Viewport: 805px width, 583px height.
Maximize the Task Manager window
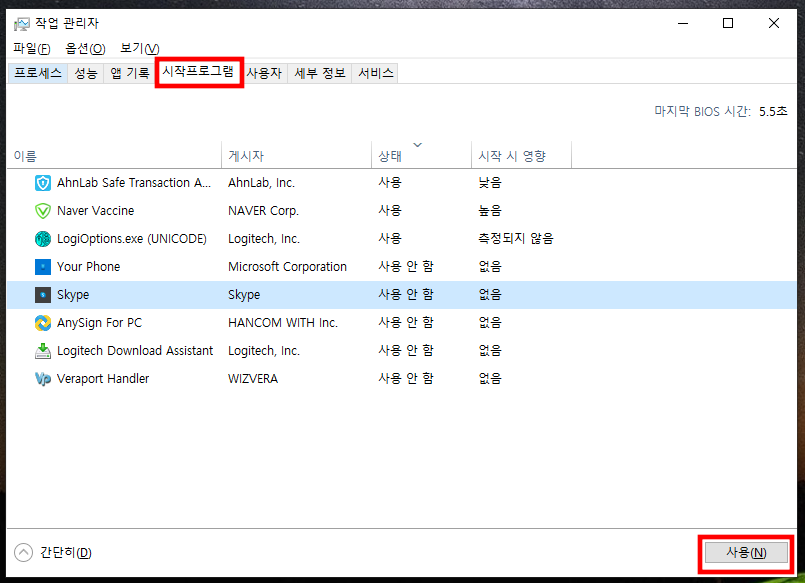pyautogui.click(x=728, y=24)
